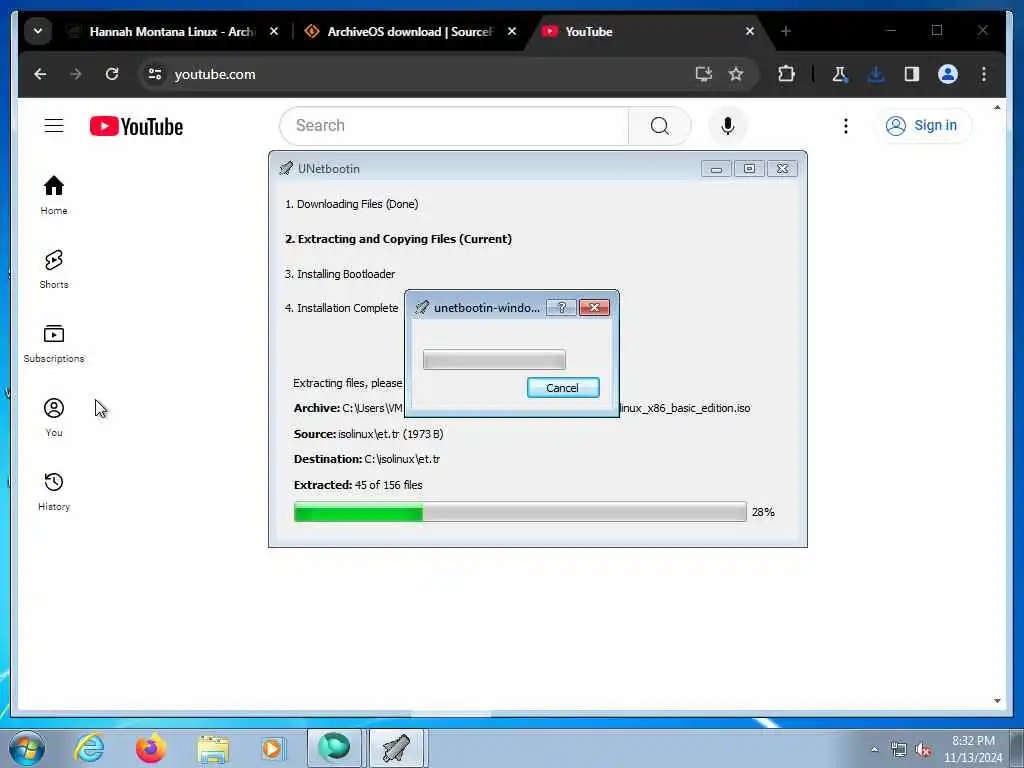Click the Sign in button

[x=922, y=125]
